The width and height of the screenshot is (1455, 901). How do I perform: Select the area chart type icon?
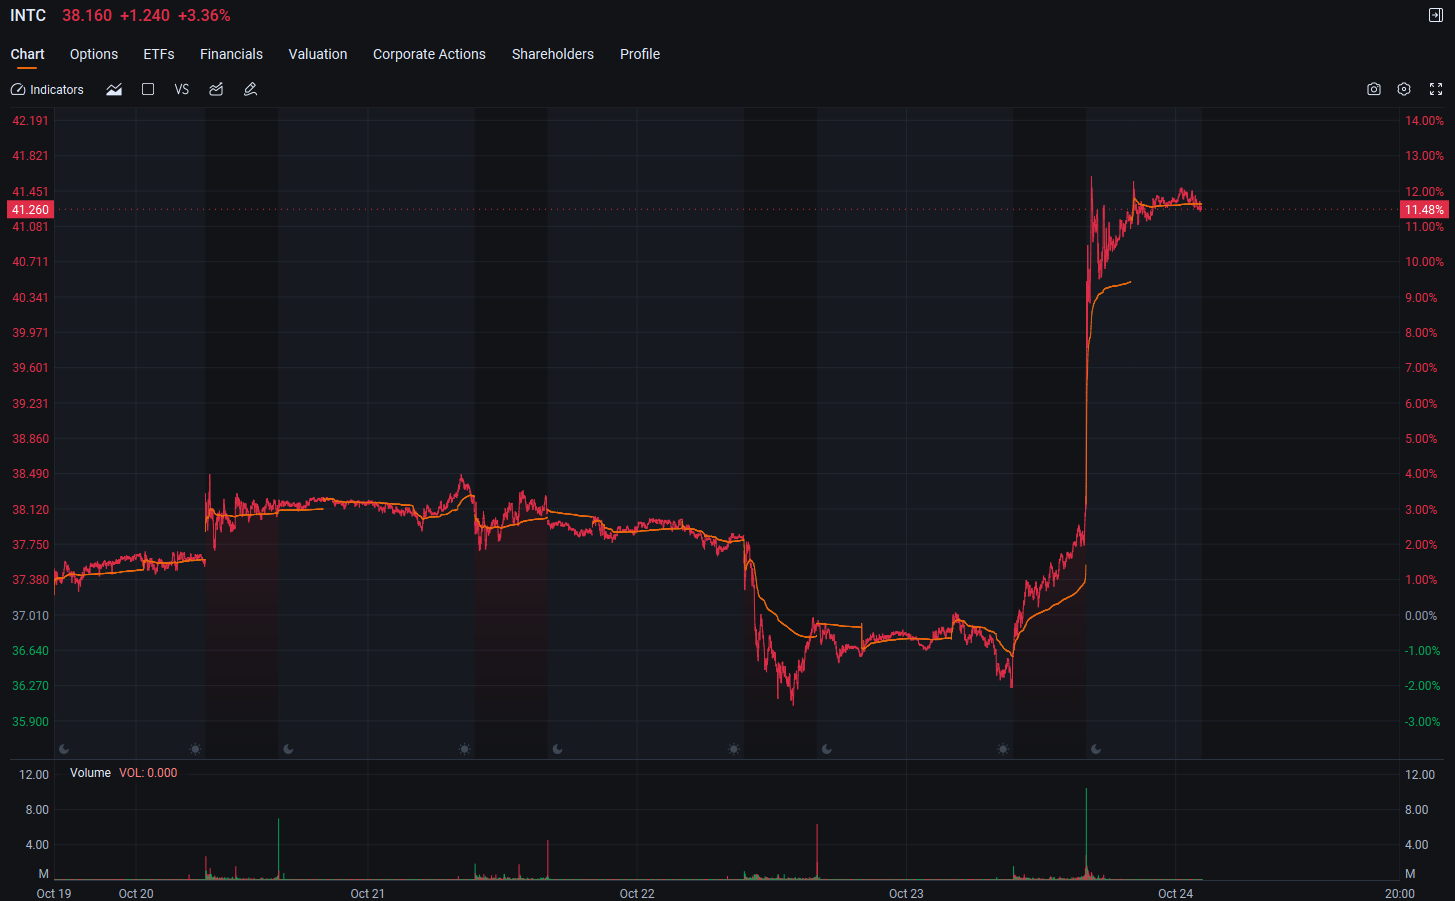click(x=114, y=90)
